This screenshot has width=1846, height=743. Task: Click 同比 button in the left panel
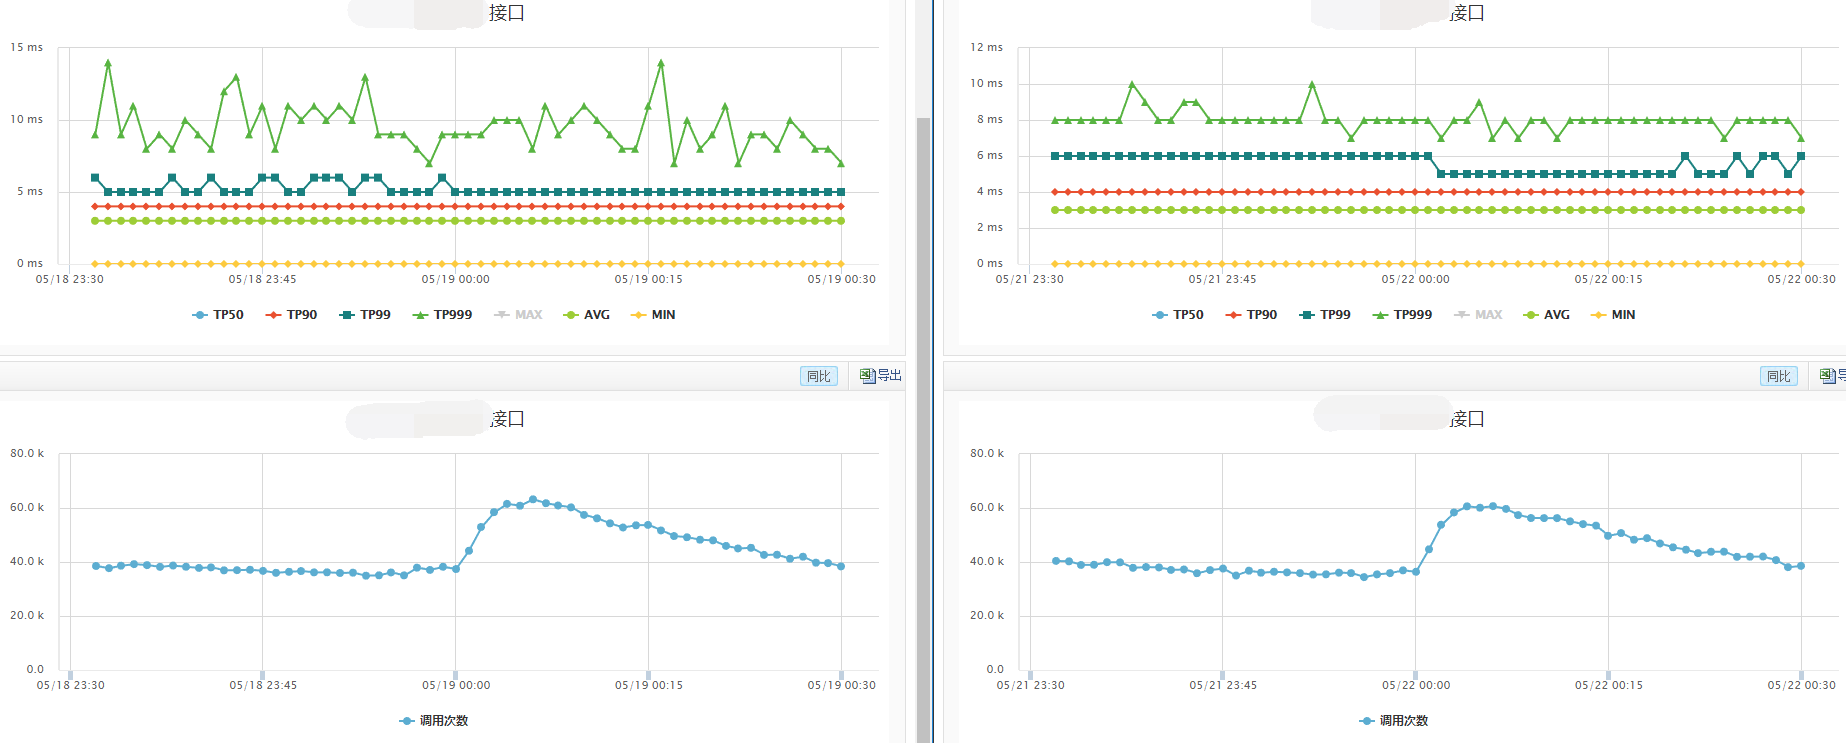pyautogui.click(x=819, y=376)
